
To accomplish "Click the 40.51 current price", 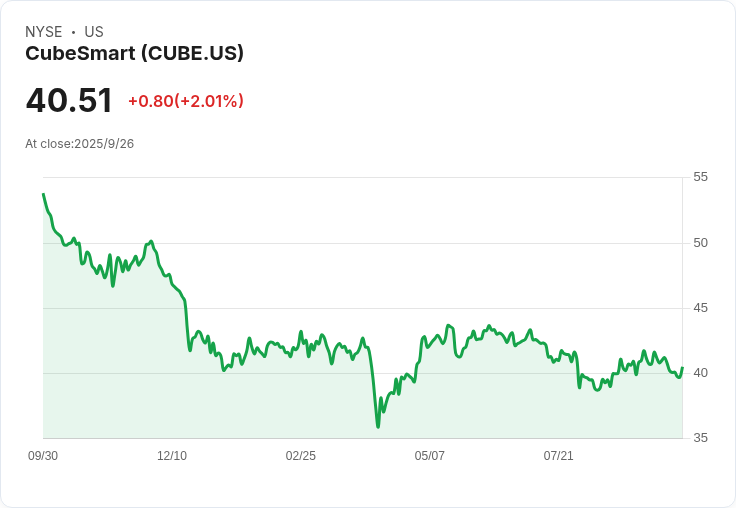I will (69, 101).
